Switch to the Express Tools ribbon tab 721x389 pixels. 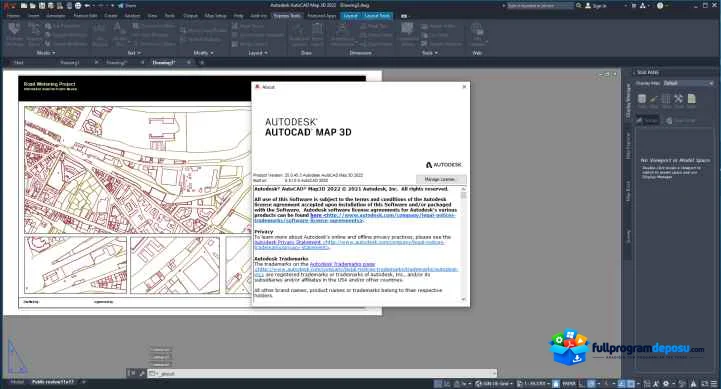tap(287, 16)
